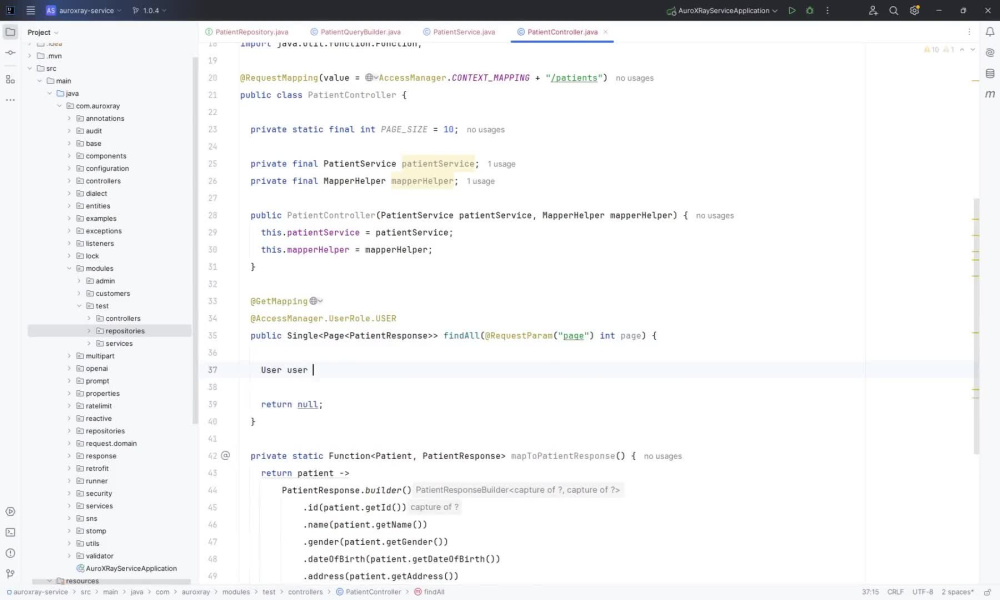Viewport: 1000px width, 600px height.
Task: Click globe icon before AccessManager in RequestMapping
Action: (x=371, y=78)
